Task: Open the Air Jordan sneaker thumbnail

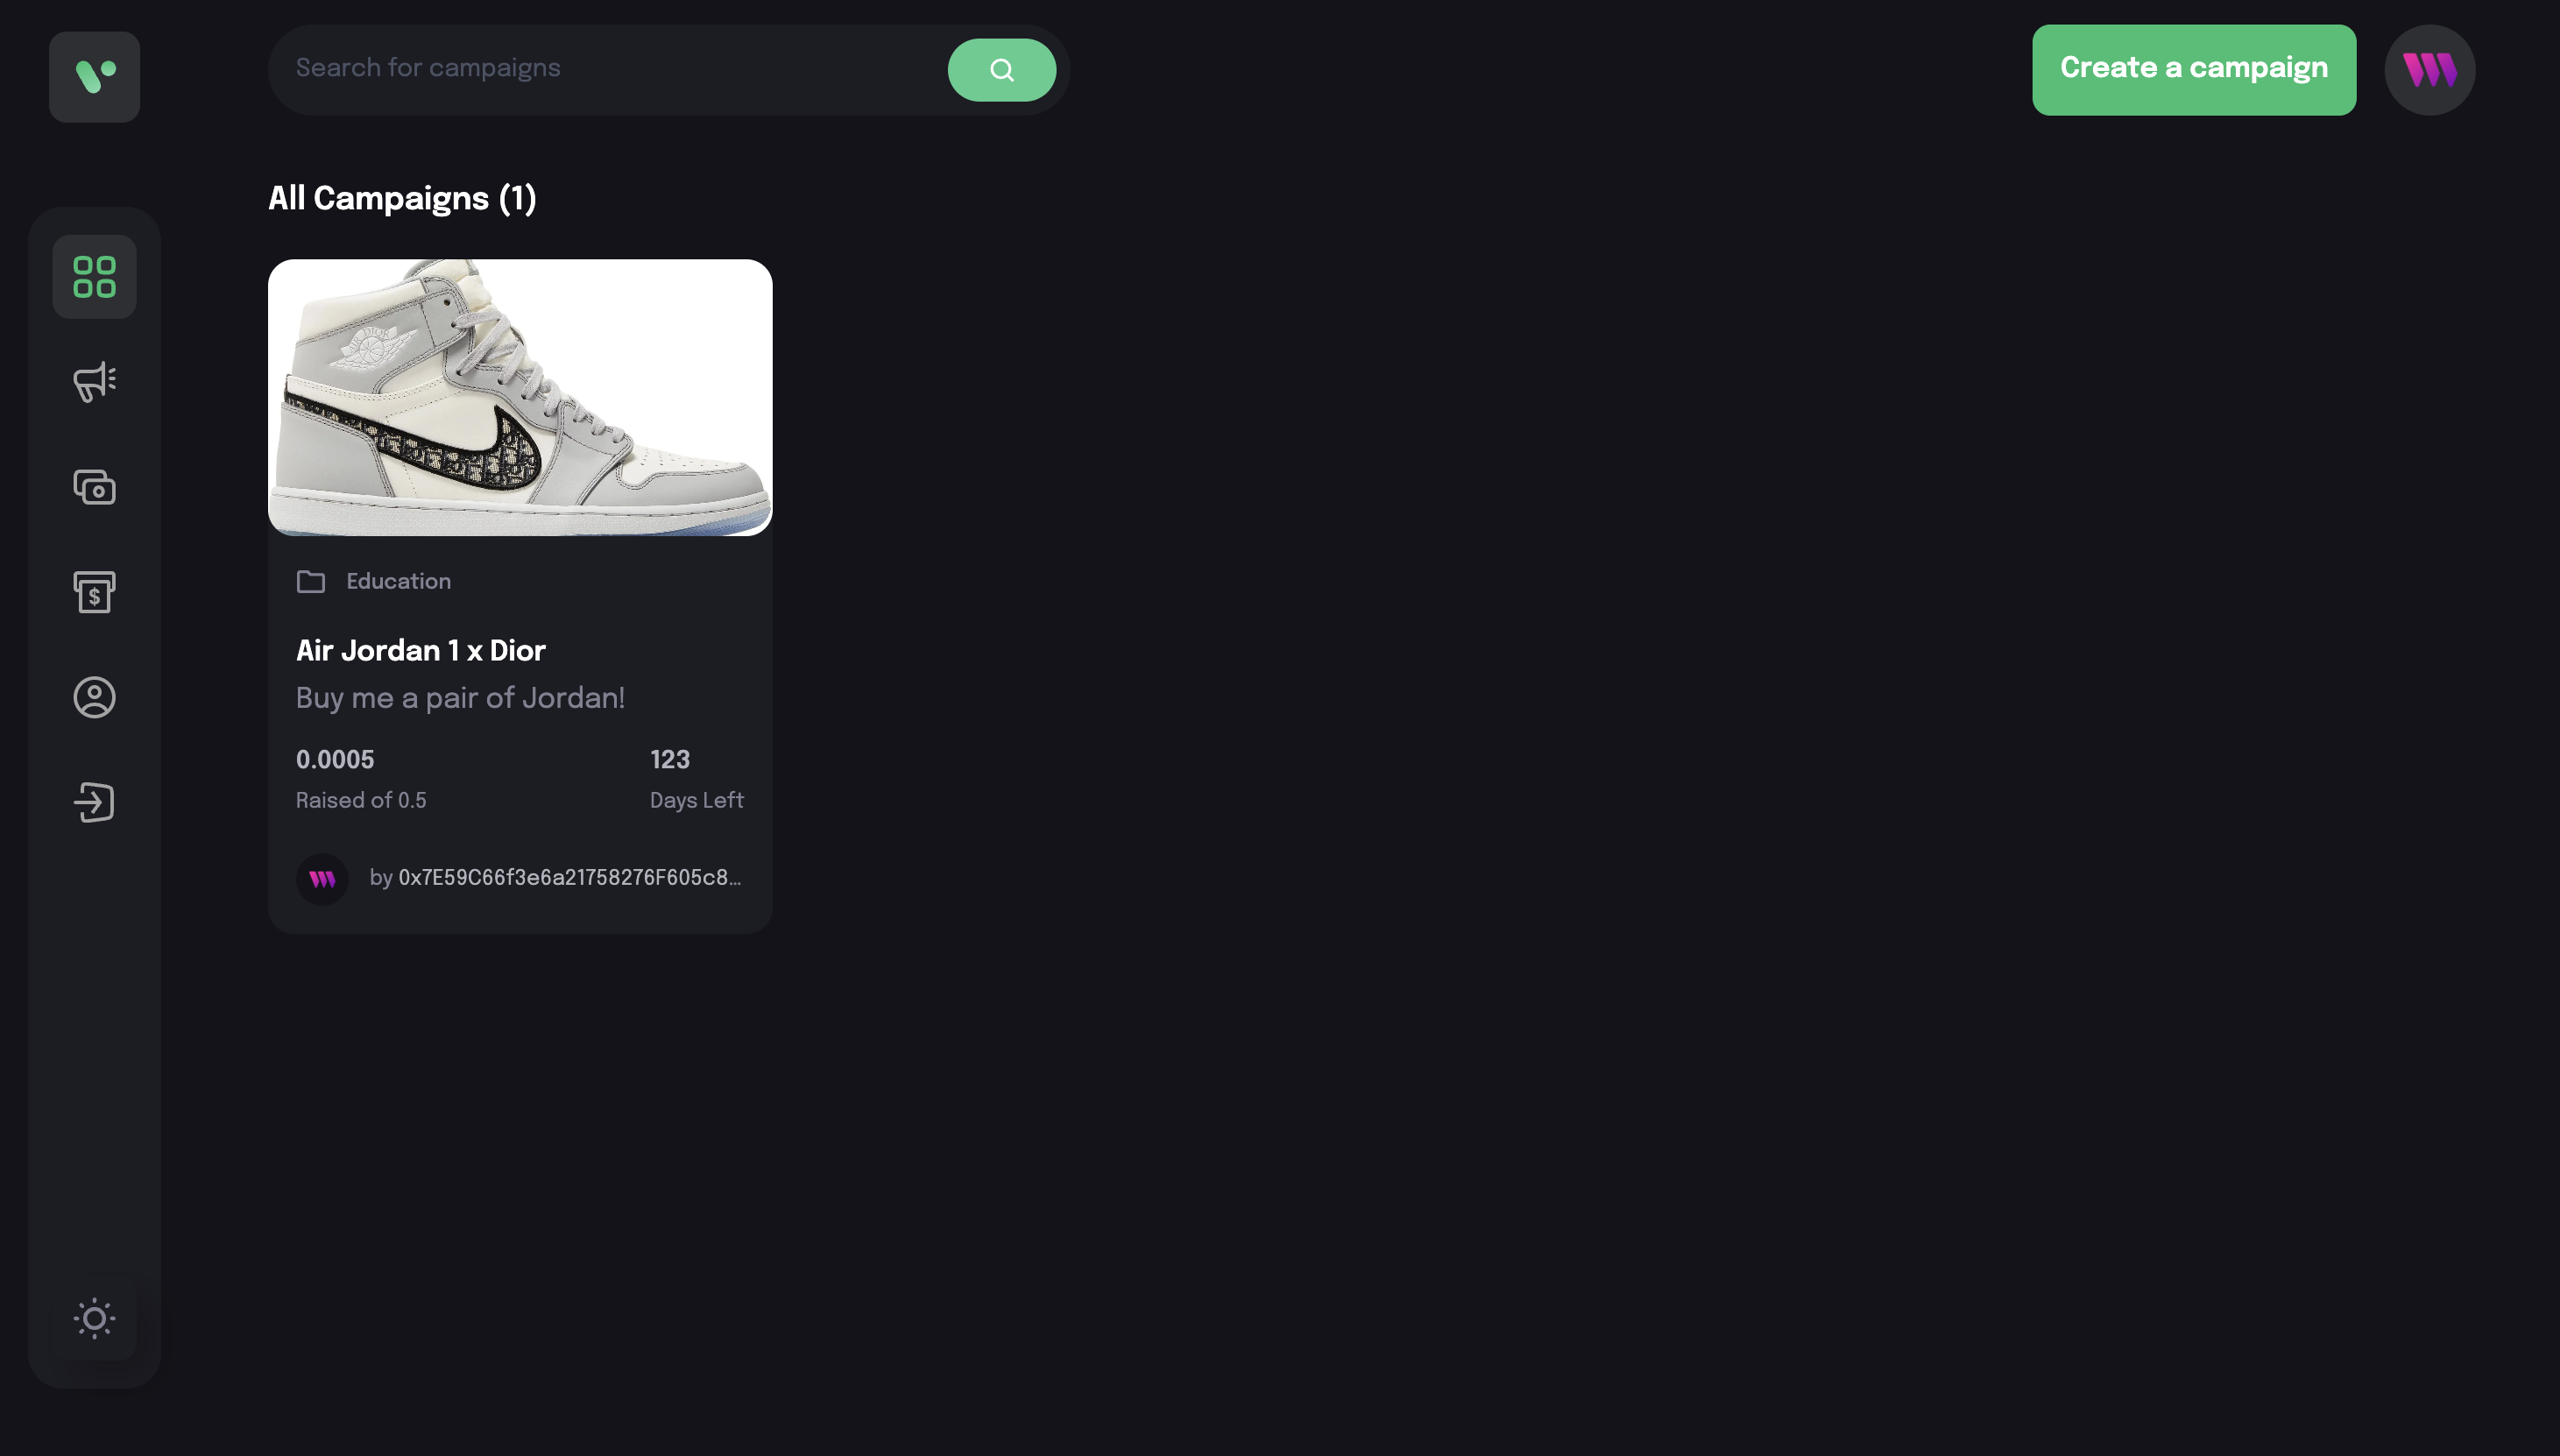Action: tap(520, 397)
